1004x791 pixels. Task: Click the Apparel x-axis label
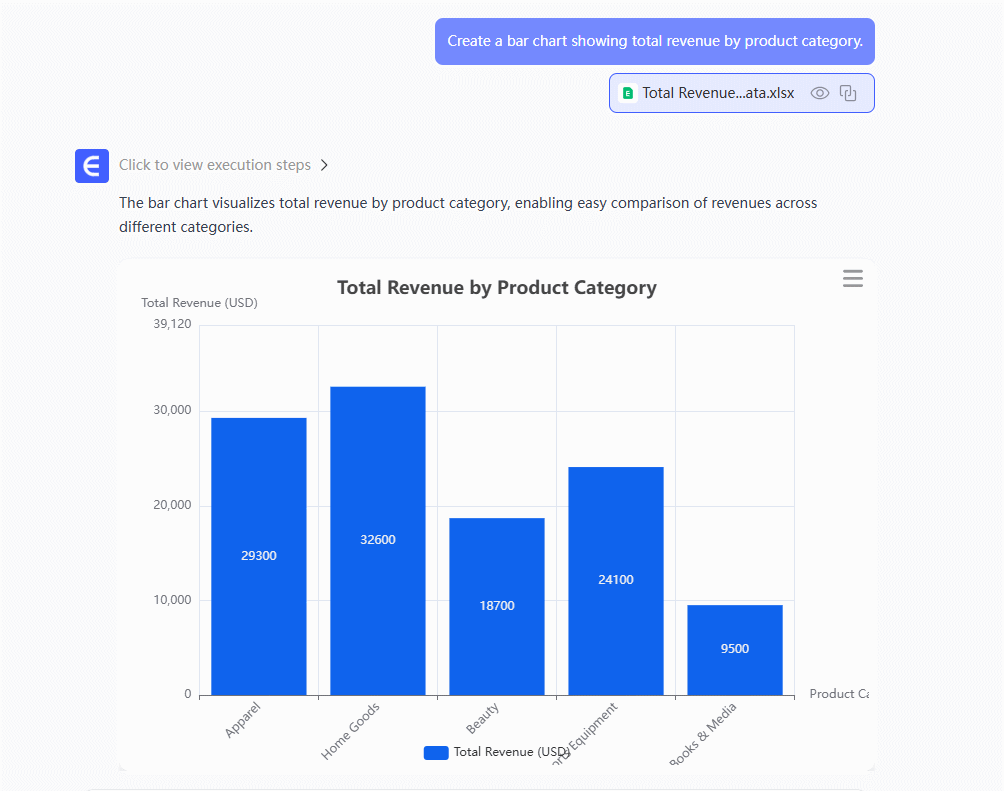coord(243,720)
